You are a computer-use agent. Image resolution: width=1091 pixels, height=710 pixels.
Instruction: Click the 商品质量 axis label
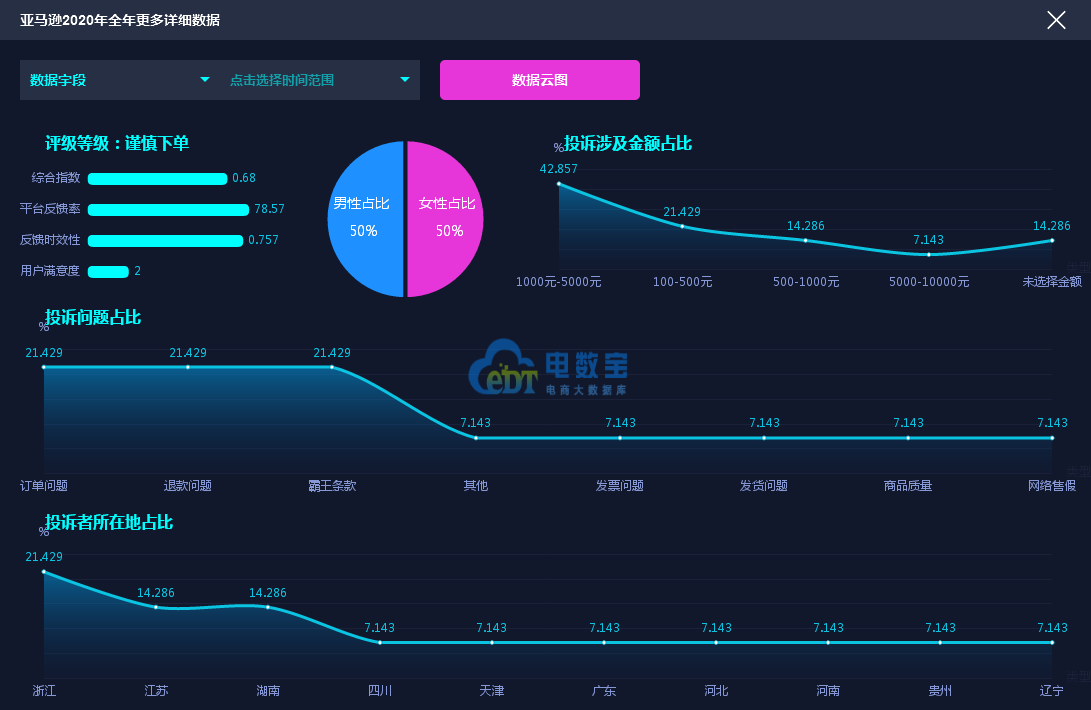908,486
